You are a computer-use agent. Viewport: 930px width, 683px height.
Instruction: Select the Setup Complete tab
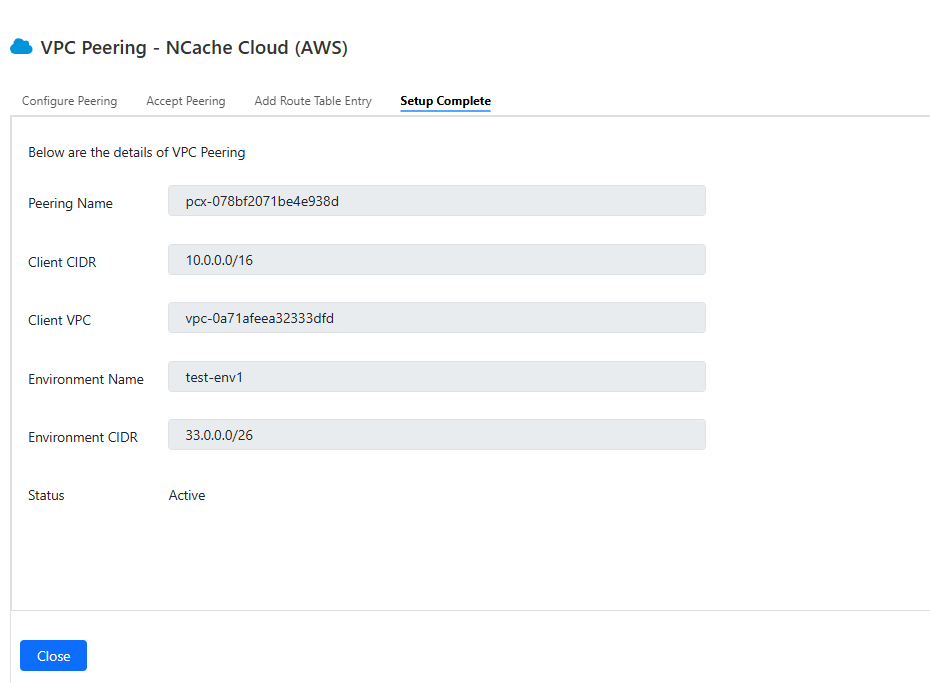pos(445,101)
